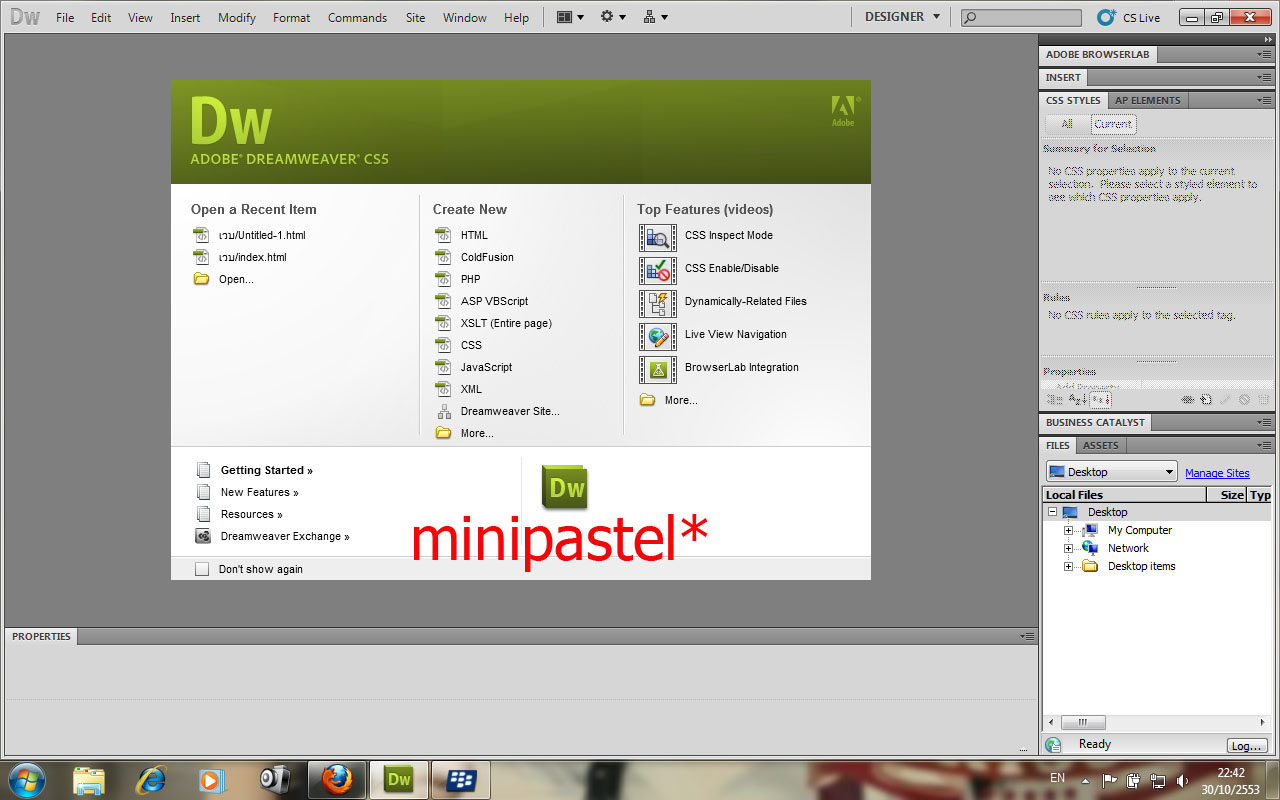Click the Size column header
1280x800 pixels.
pos(1227,495)
